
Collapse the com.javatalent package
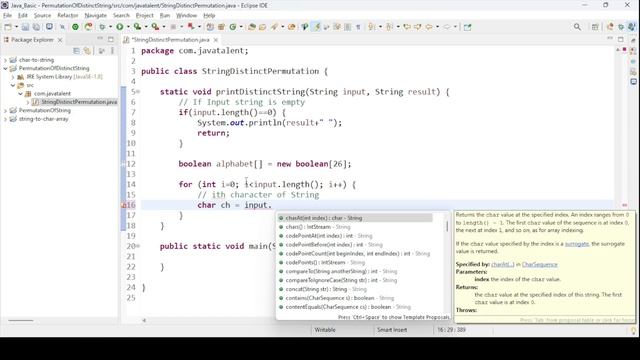[20, 93]
